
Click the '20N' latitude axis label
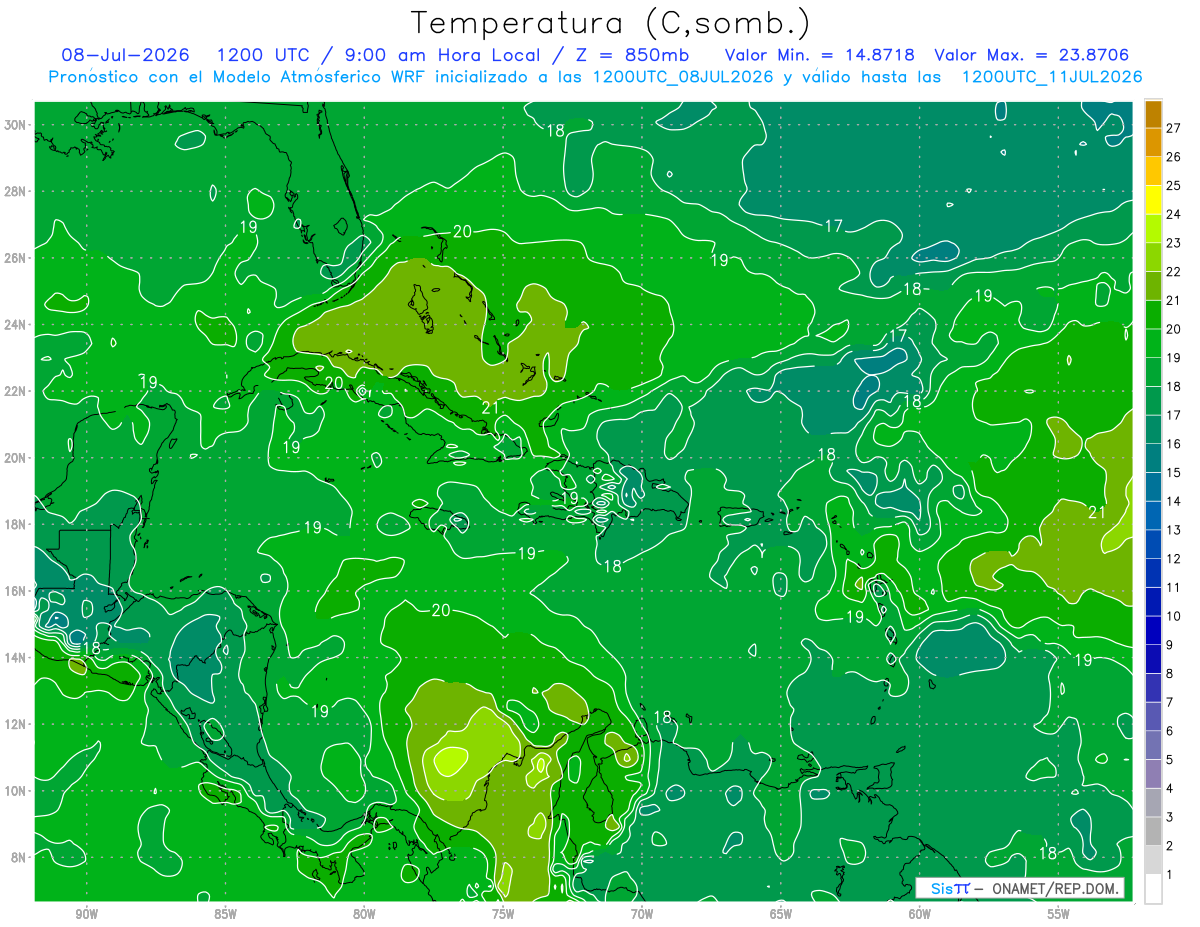[15, 458]
